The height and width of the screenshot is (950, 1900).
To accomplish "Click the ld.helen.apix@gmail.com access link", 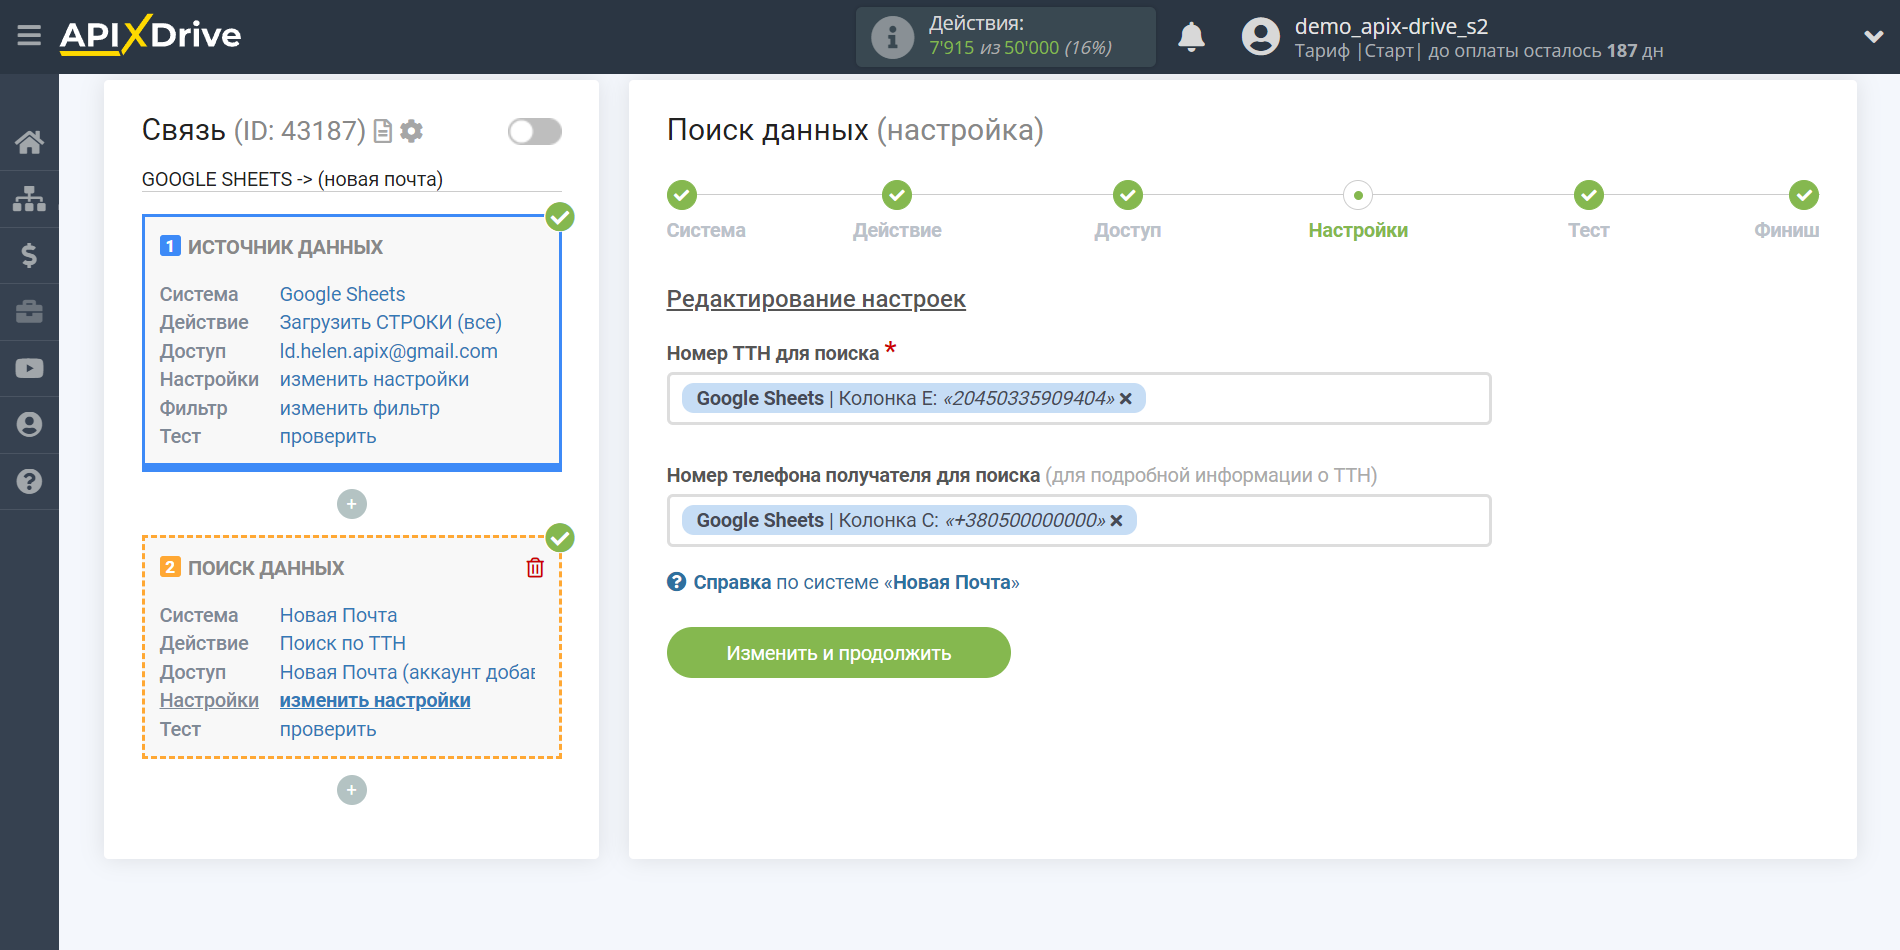I will point(388,351).
